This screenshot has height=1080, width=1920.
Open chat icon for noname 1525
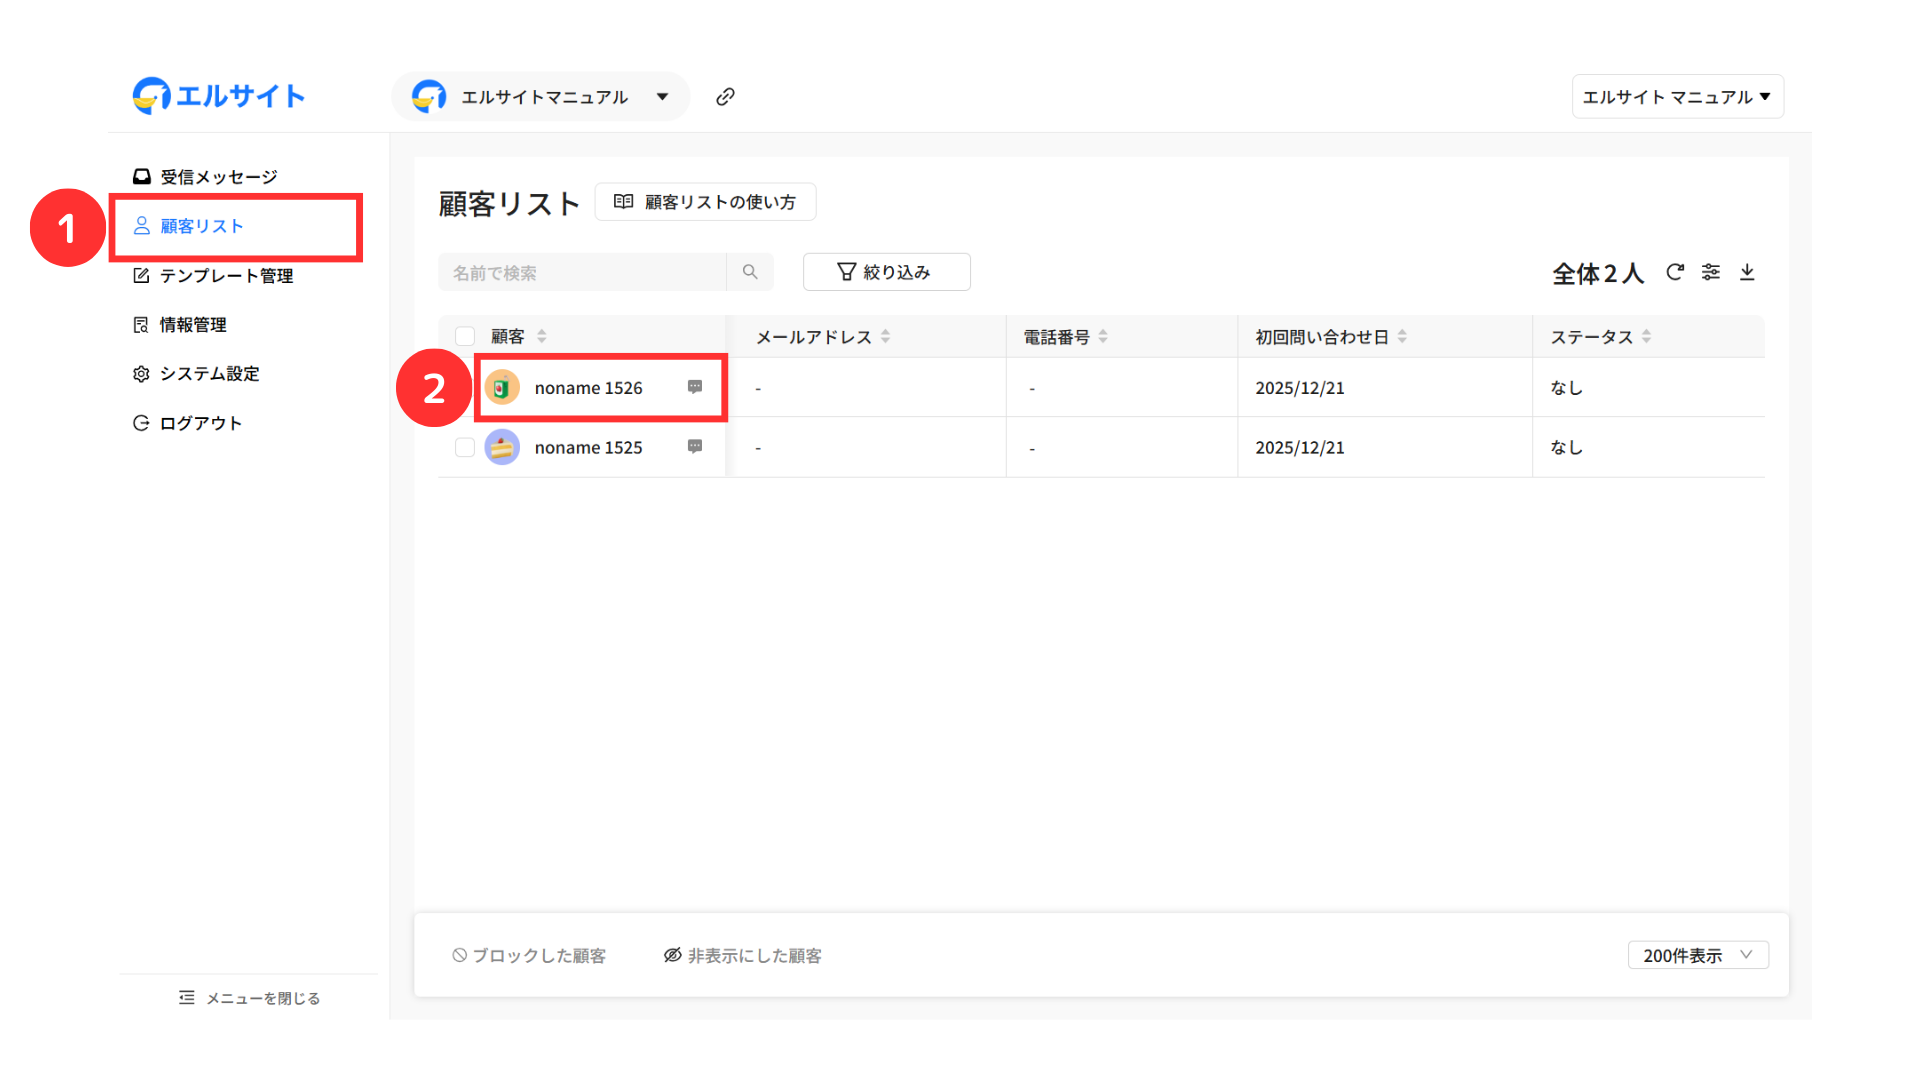(x=695, y=447)
